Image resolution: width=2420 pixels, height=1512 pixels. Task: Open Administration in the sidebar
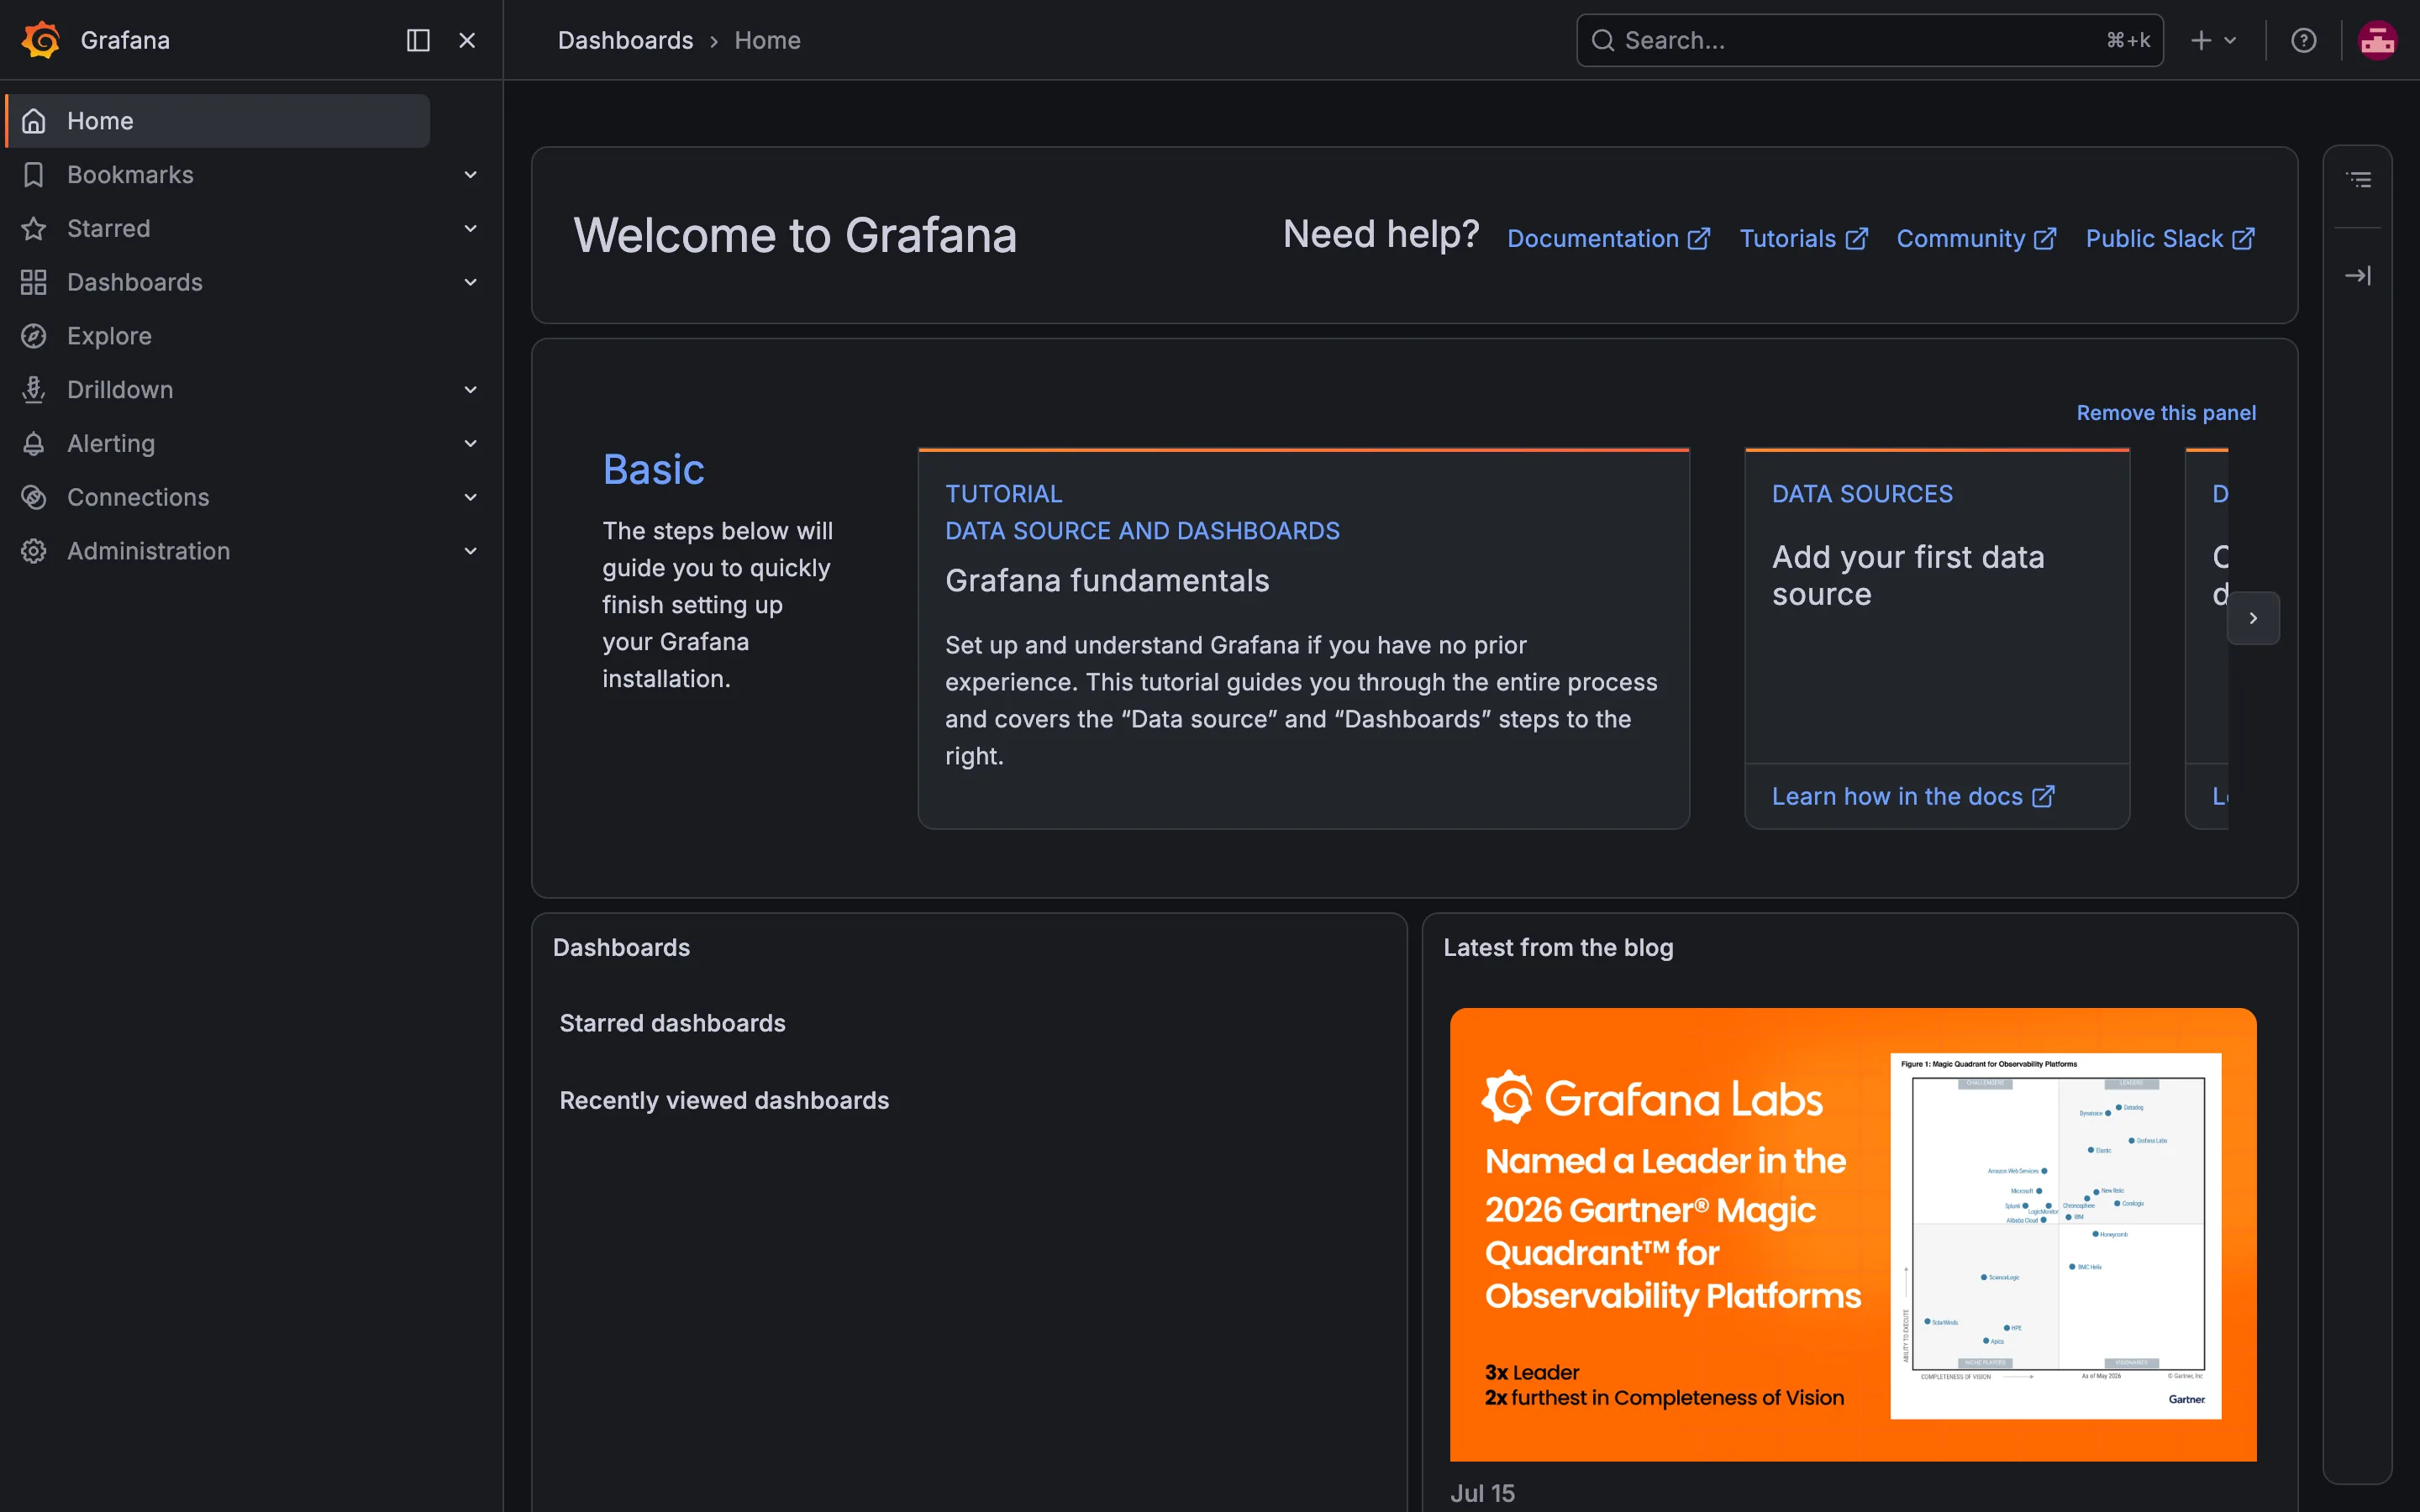148,551
